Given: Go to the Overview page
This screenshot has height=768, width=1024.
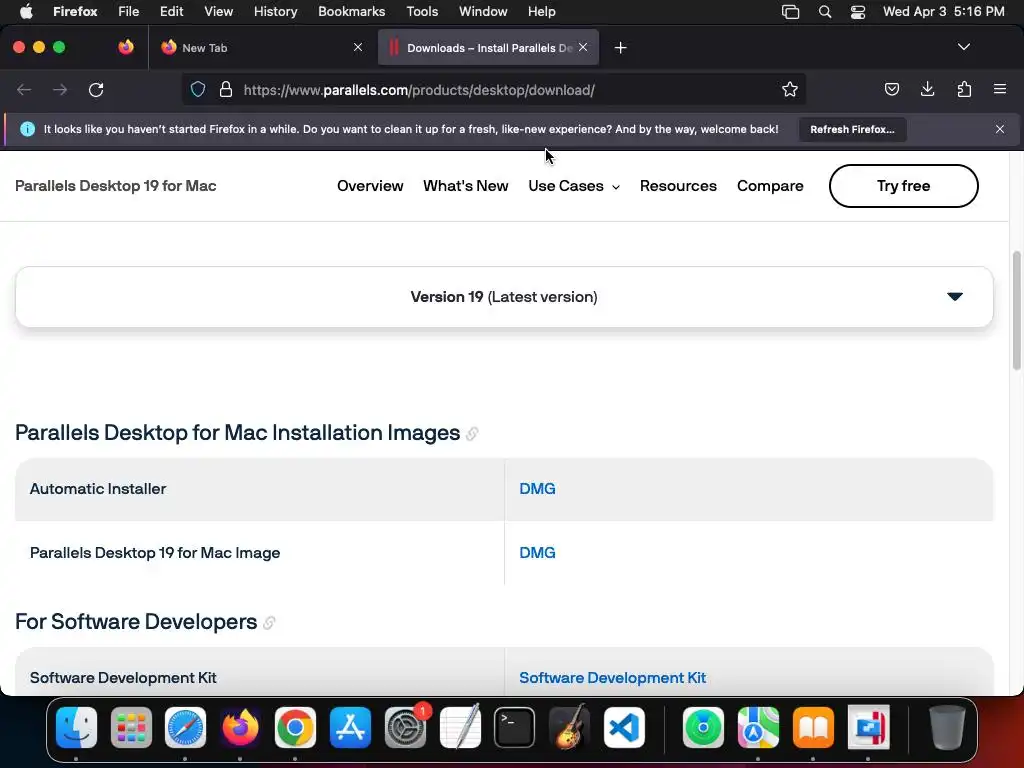Looking at the screenshot, I should pos(370,186).
